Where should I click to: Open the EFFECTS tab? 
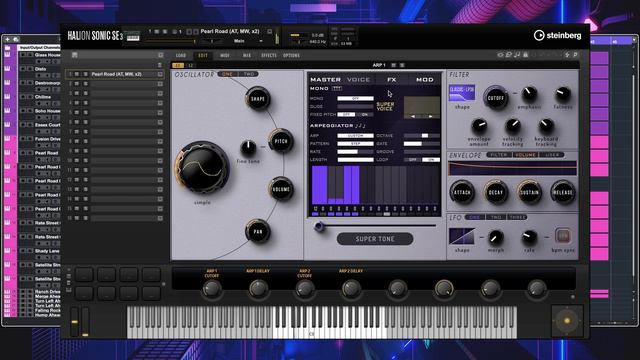(x=269, y=55)
